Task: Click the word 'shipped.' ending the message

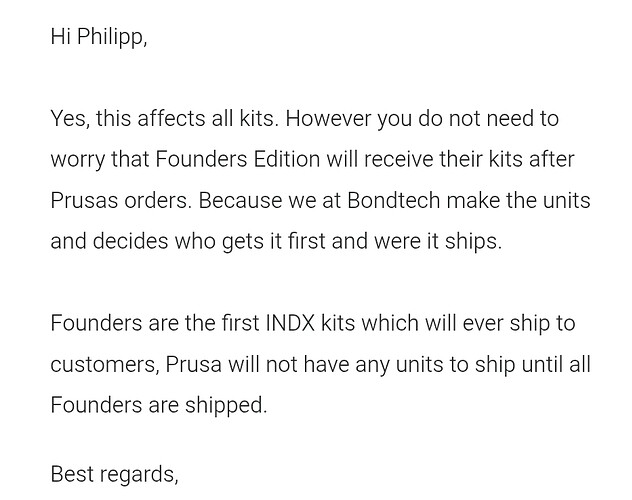Action: pyautogui.click(x=226, y=406)
